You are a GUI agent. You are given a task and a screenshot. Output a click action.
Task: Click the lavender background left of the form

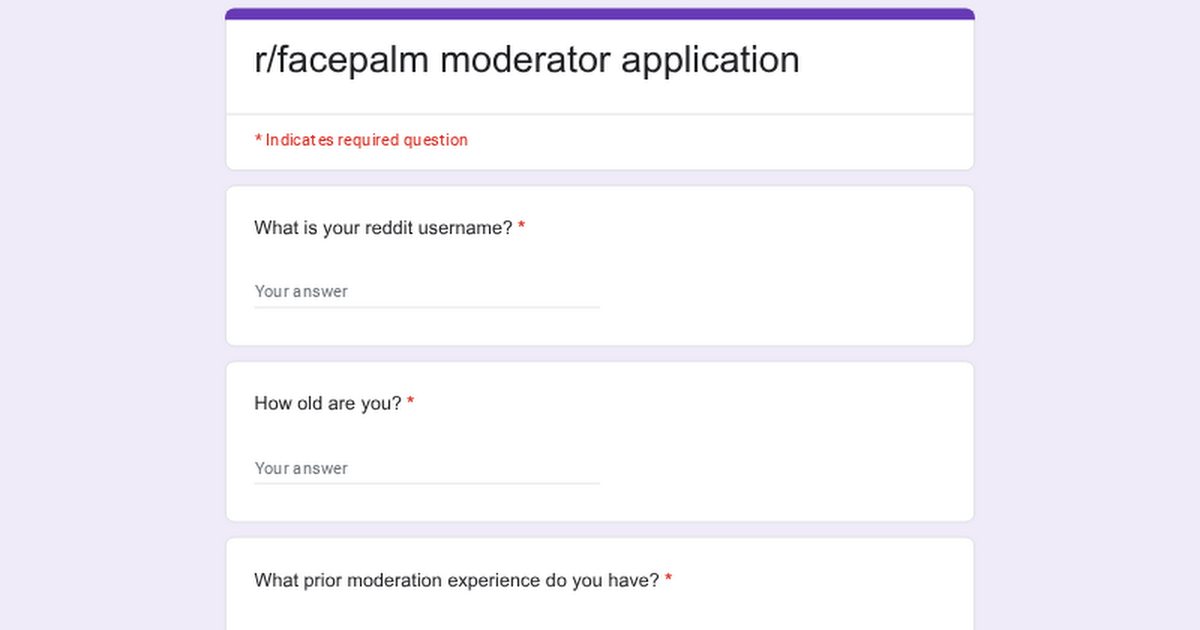(x=110, y=320)
